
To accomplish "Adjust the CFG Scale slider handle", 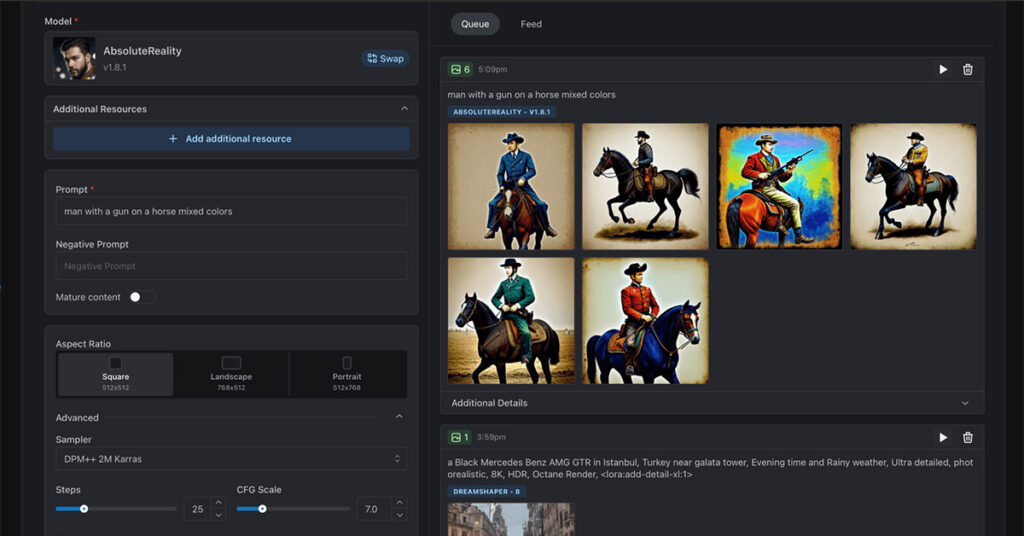I will point(262,509).
